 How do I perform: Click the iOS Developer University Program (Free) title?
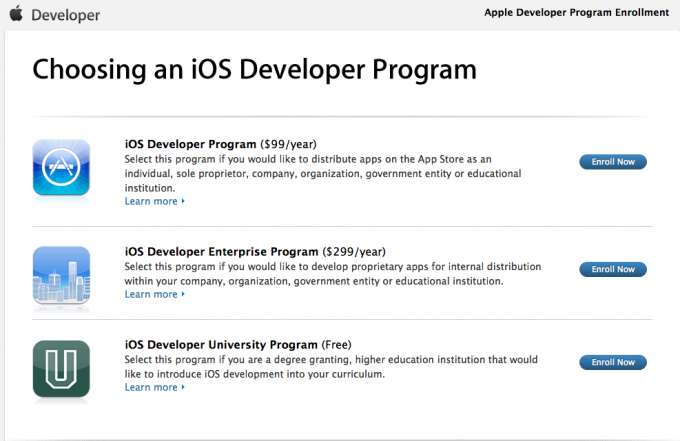pyautogui.click(x=238, y=345)
